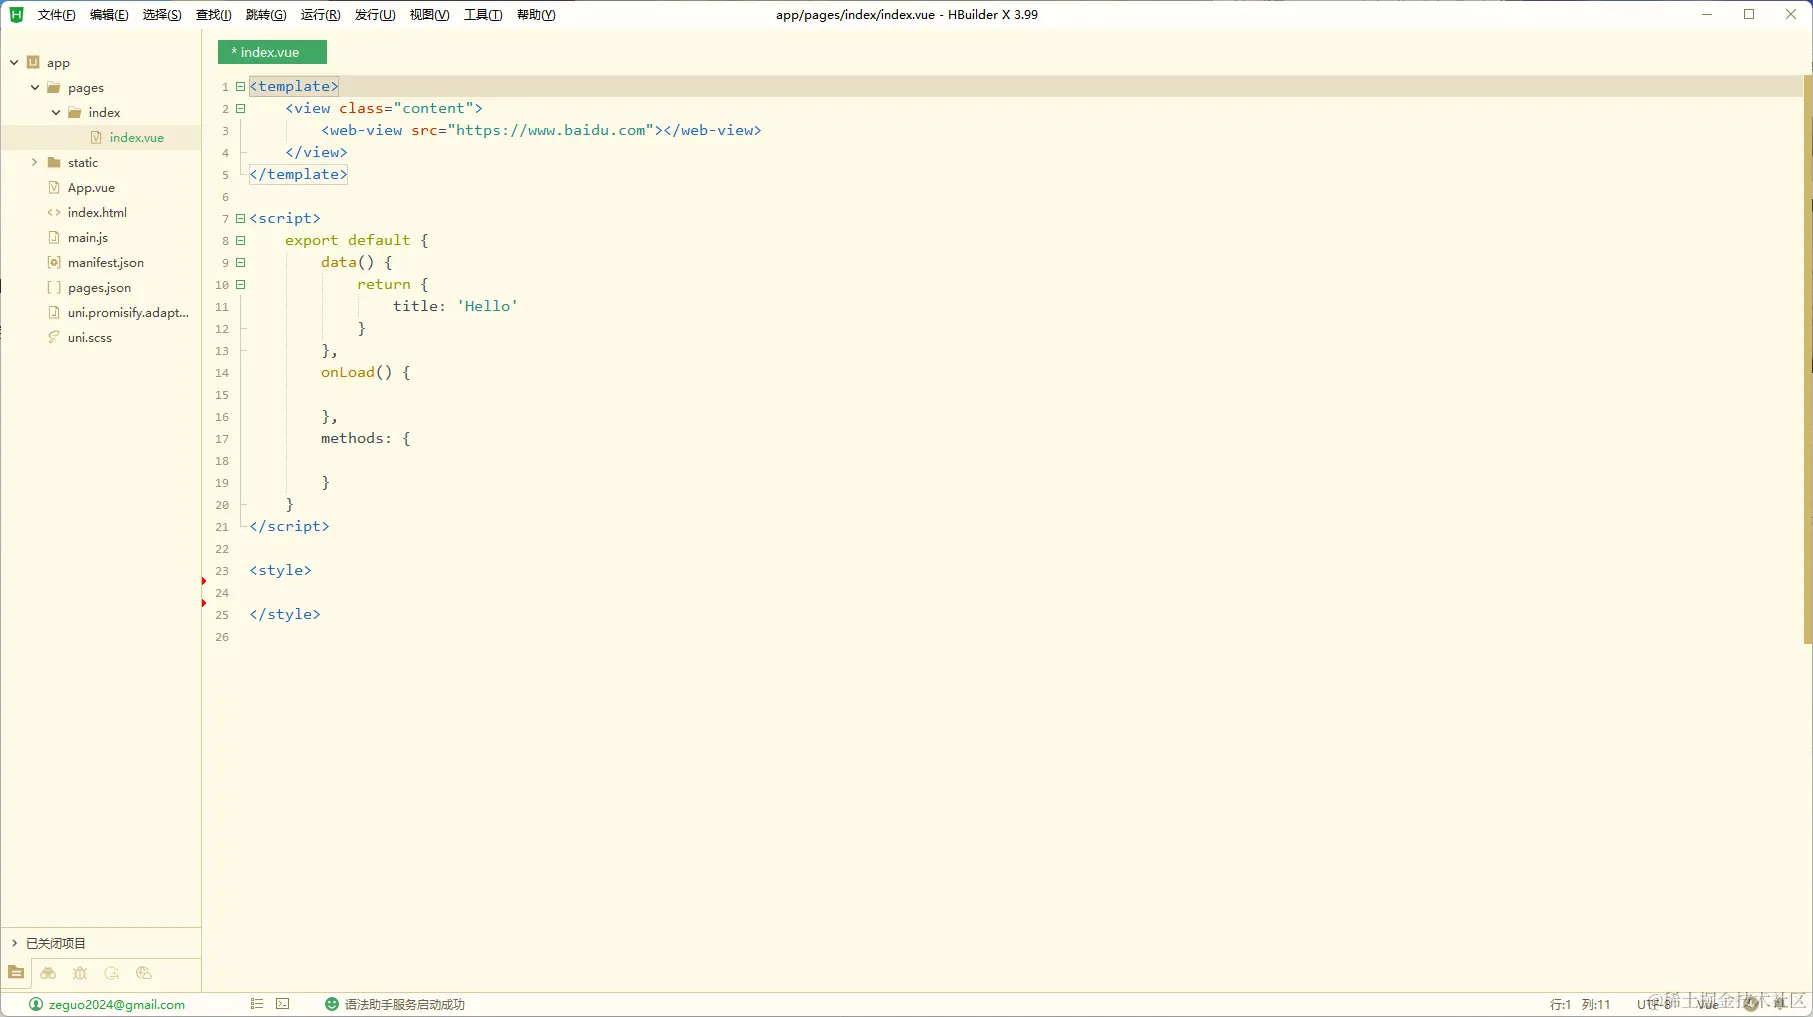Click the Vue language mode indicator
The width and height of the screenshot is (1813, 1017).
pyautogui.click(x=1708, y=1004)
